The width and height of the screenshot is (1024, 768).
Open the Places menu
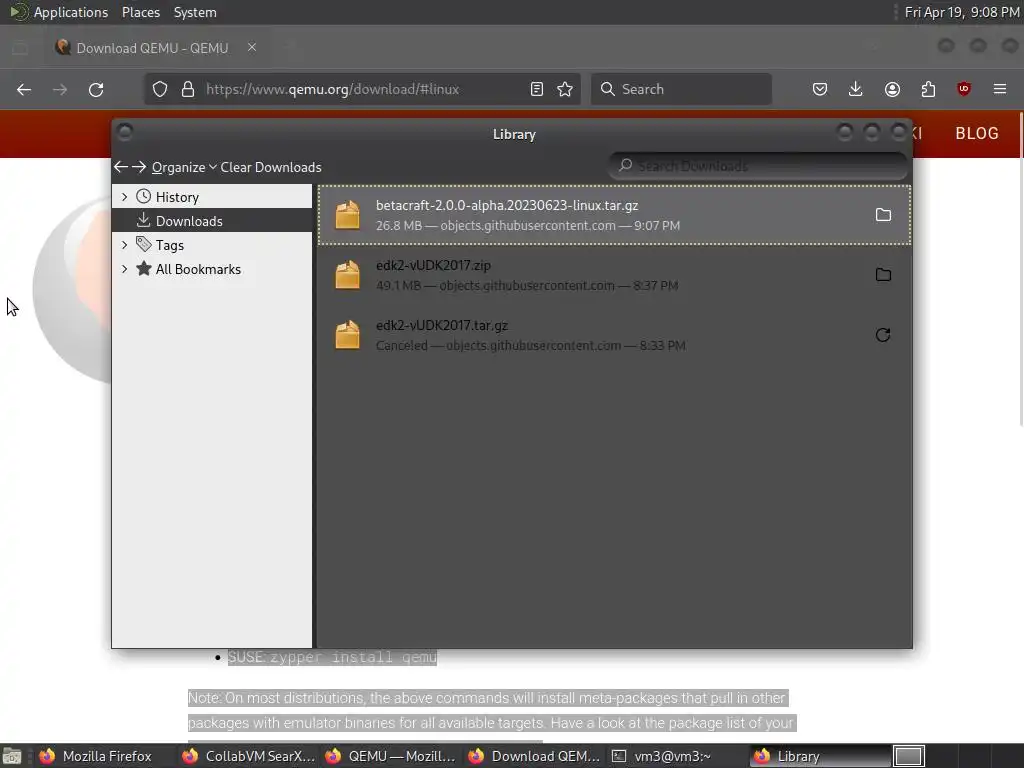(141, 12)
